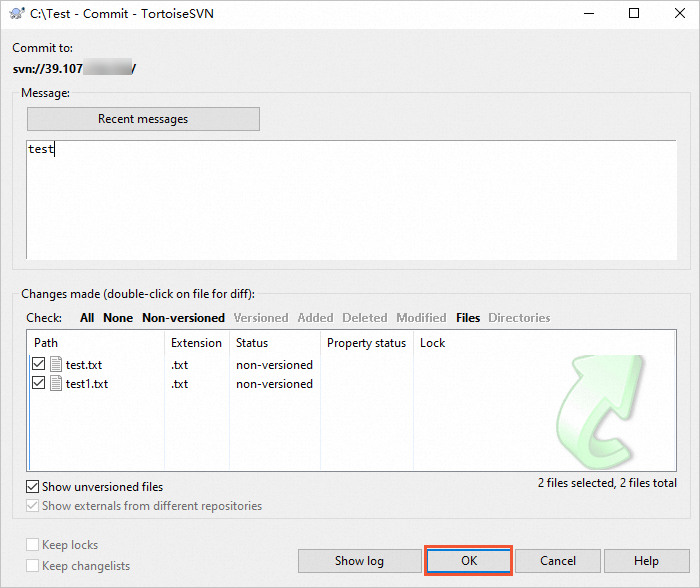Uncheck the test.txt file checkbox
Viewport: 700px width, 588px height.
[39, 364]
